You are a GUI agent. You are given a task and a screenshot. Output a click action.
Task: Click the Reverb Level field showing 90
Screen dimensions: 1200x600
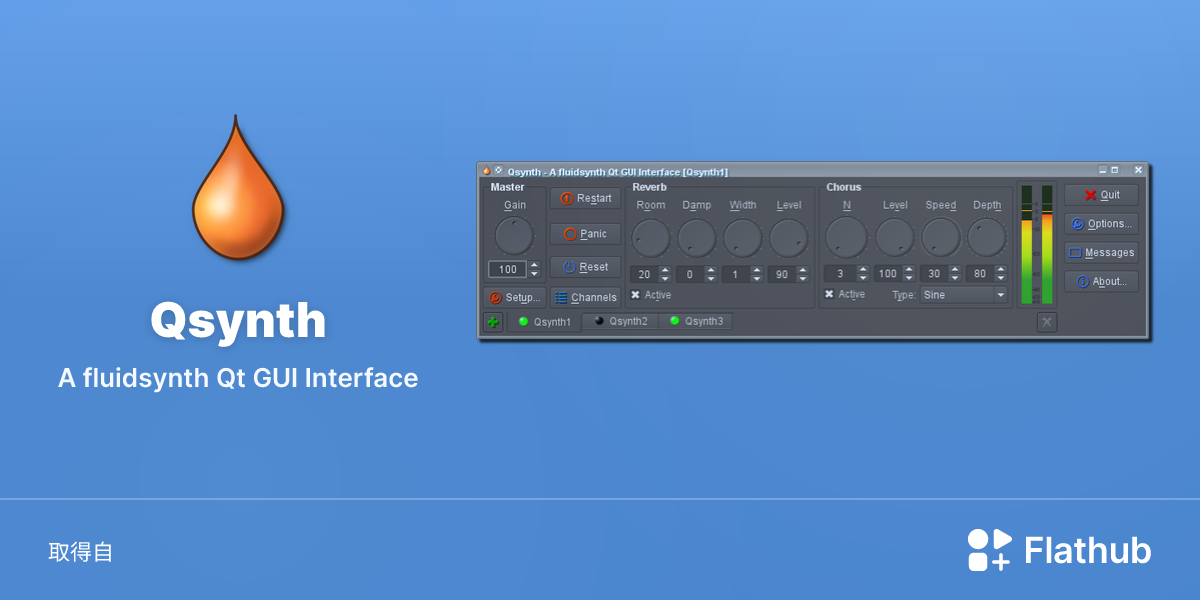[782, 274]
